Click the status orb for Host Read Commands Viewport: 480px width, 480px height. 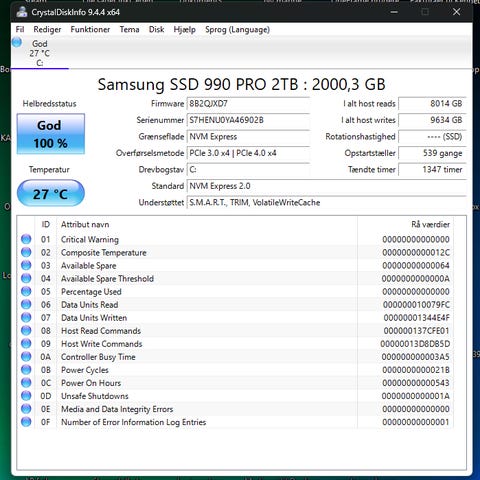point(26,330)
